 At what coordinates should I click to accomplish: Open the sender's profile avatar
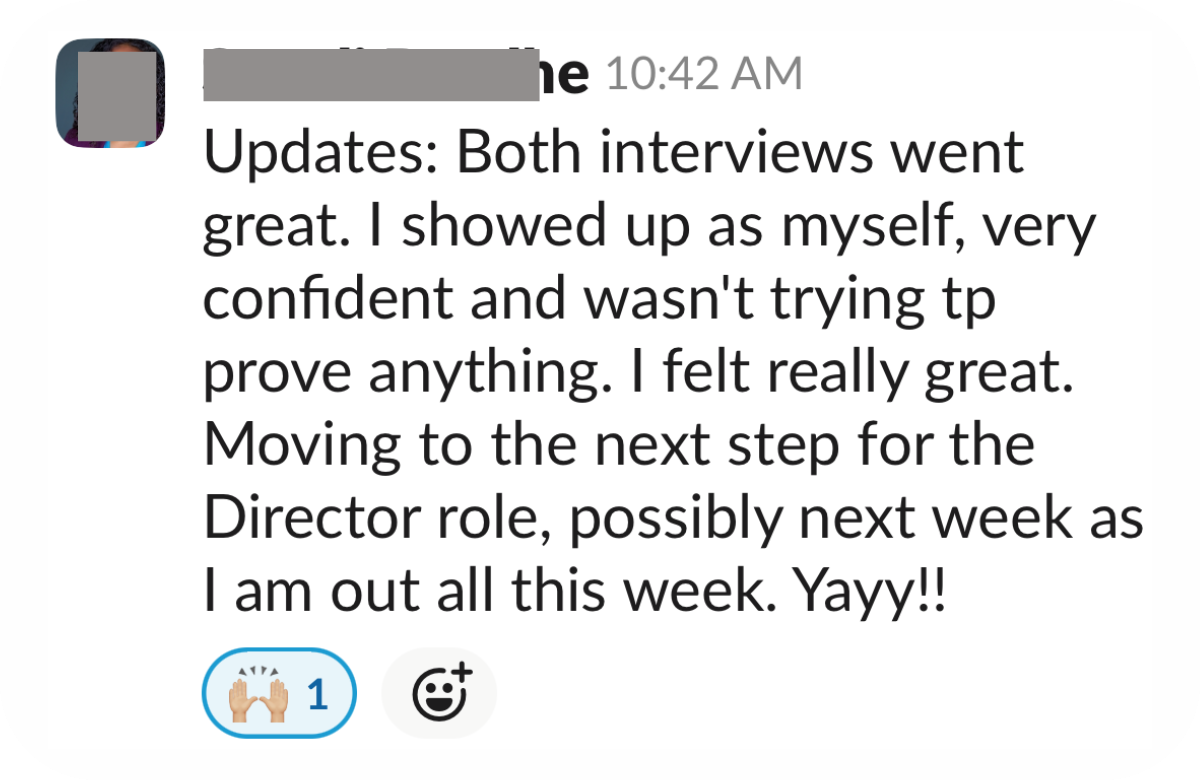pyautogui.click(x=110, y=94)
